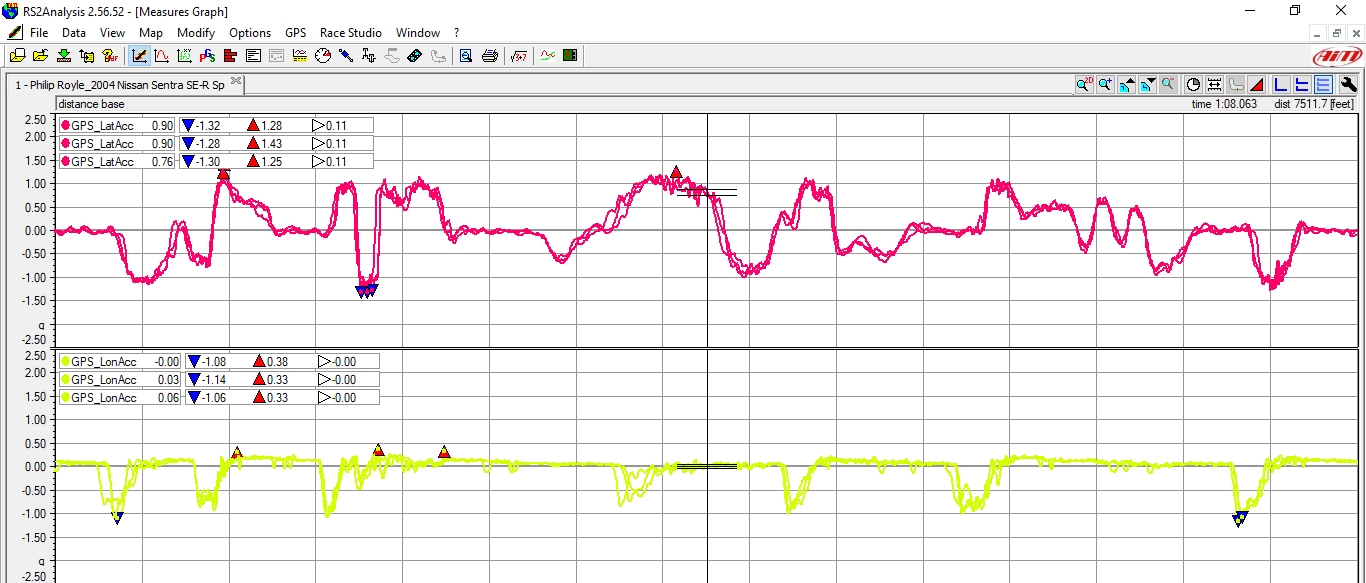Screen dimensions: 1366x583
Task: Click first red maximum marker on pink trace
Action: point(223,174)
